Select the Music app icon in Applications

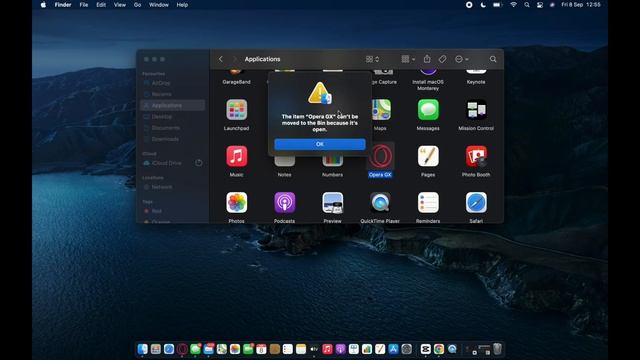(x=236, y=156)
